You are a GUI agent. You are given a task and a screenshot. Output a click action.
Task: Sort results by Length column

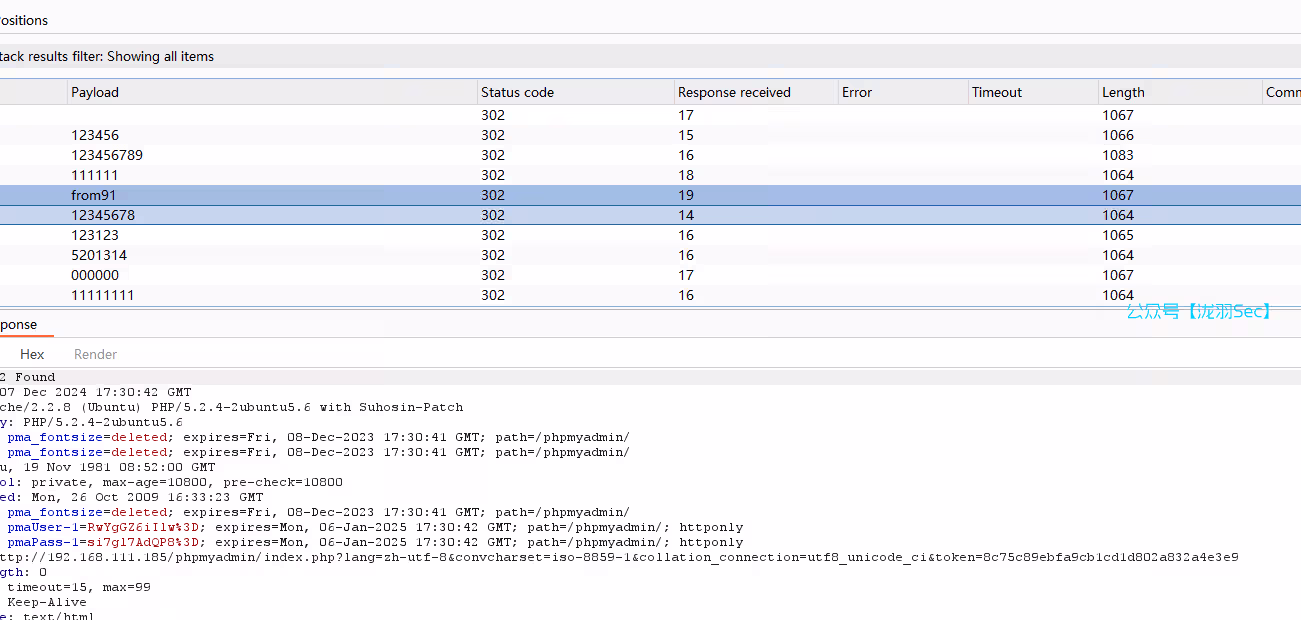point(1123,92)
